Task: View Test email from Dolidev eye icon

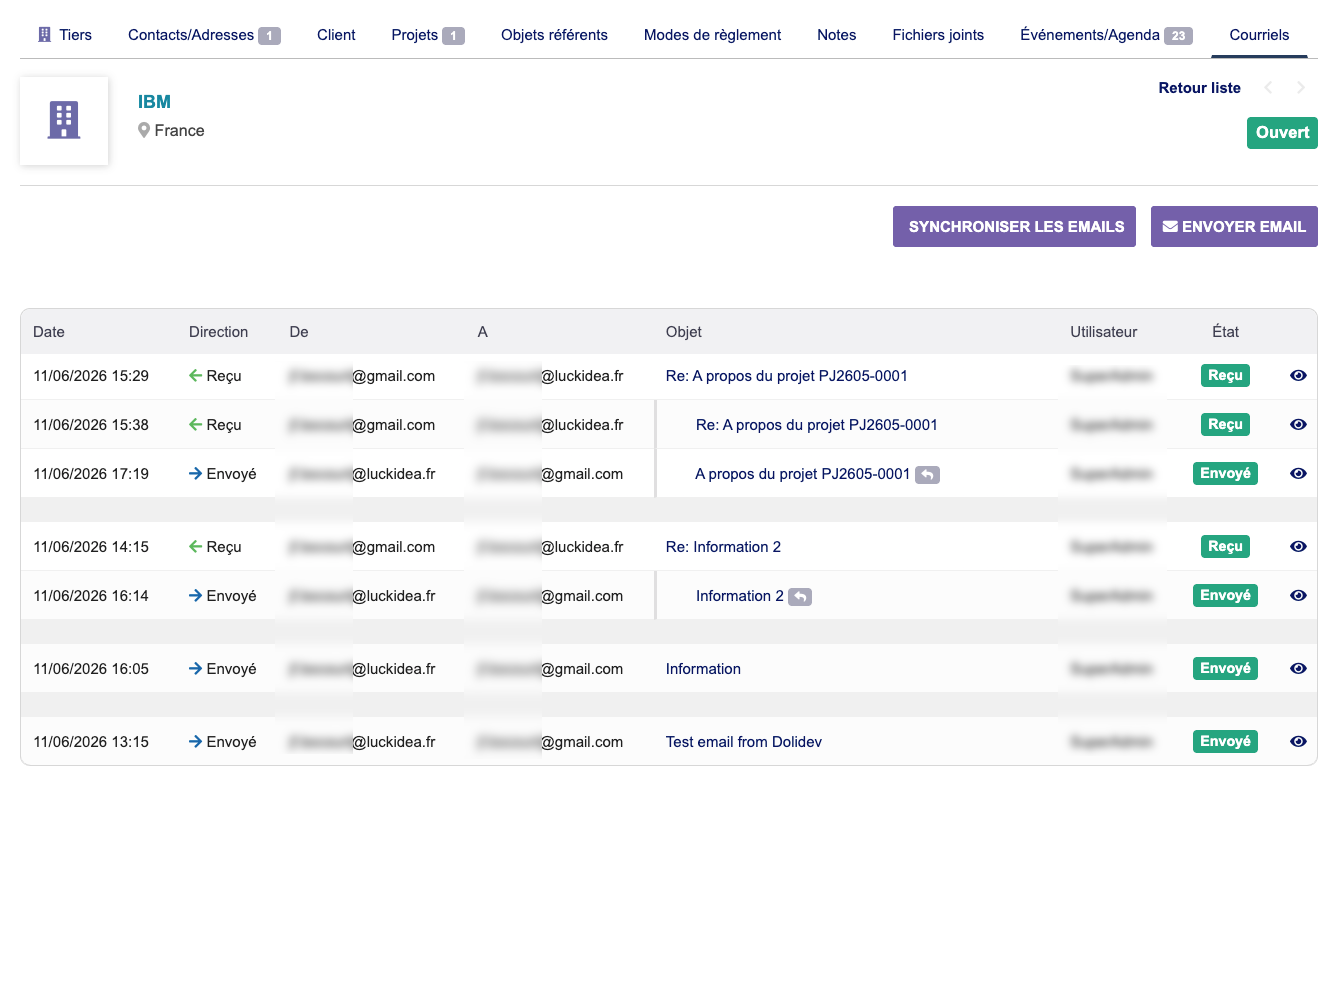Action: 1298,742
